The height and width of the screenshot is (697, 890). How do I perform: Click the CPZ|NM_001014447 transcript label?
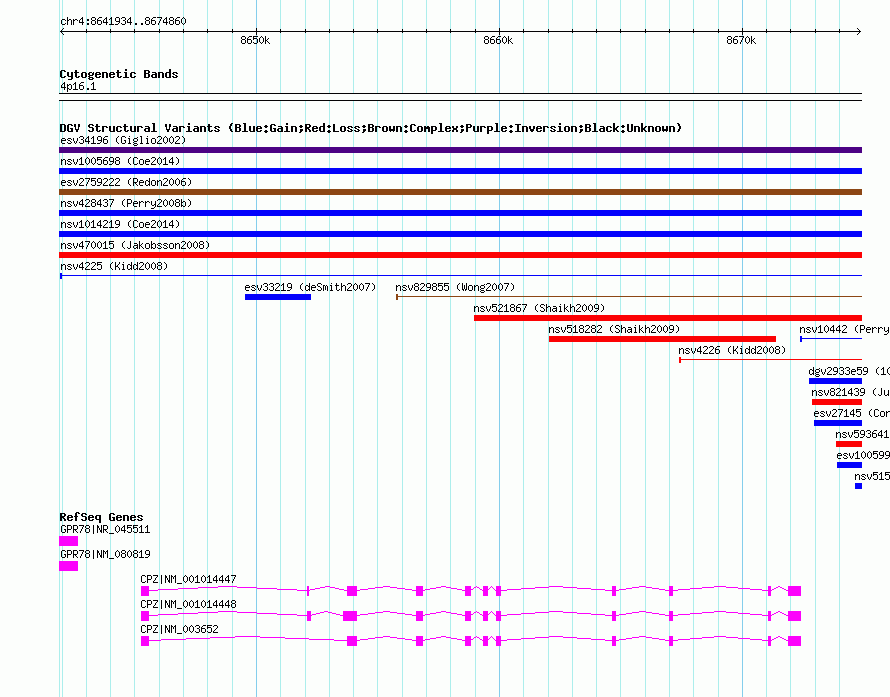click(x=188, y=580)
